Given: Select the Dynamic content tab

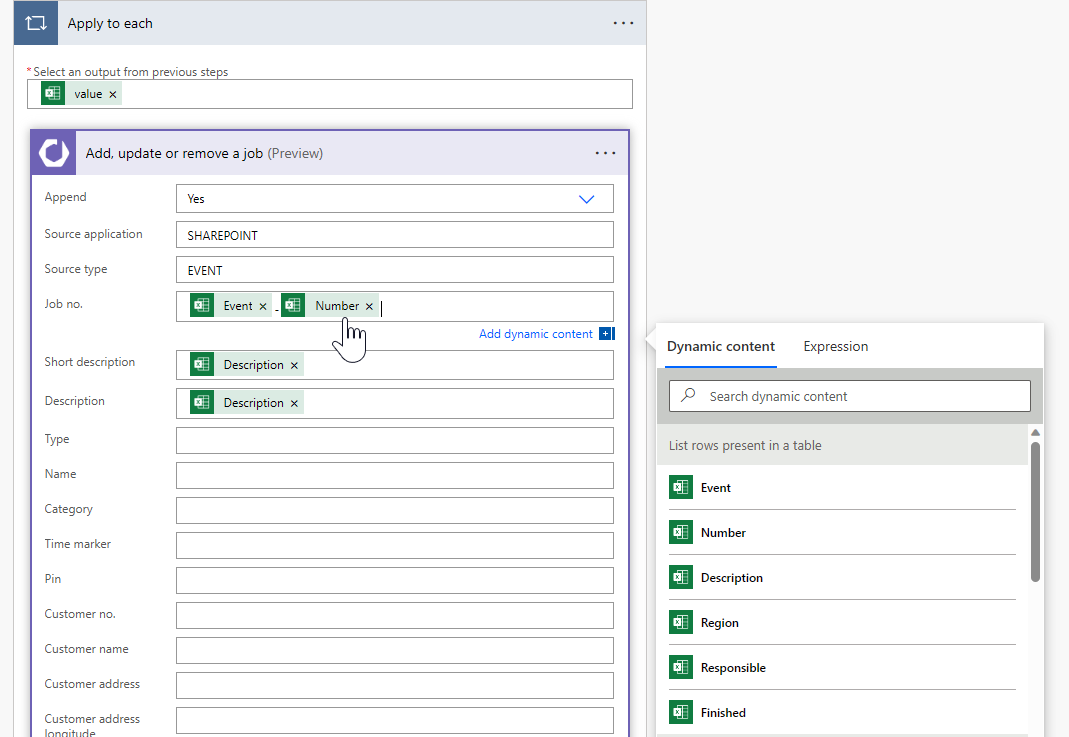Looking at the screenshot, I should (x=720, y=346).
